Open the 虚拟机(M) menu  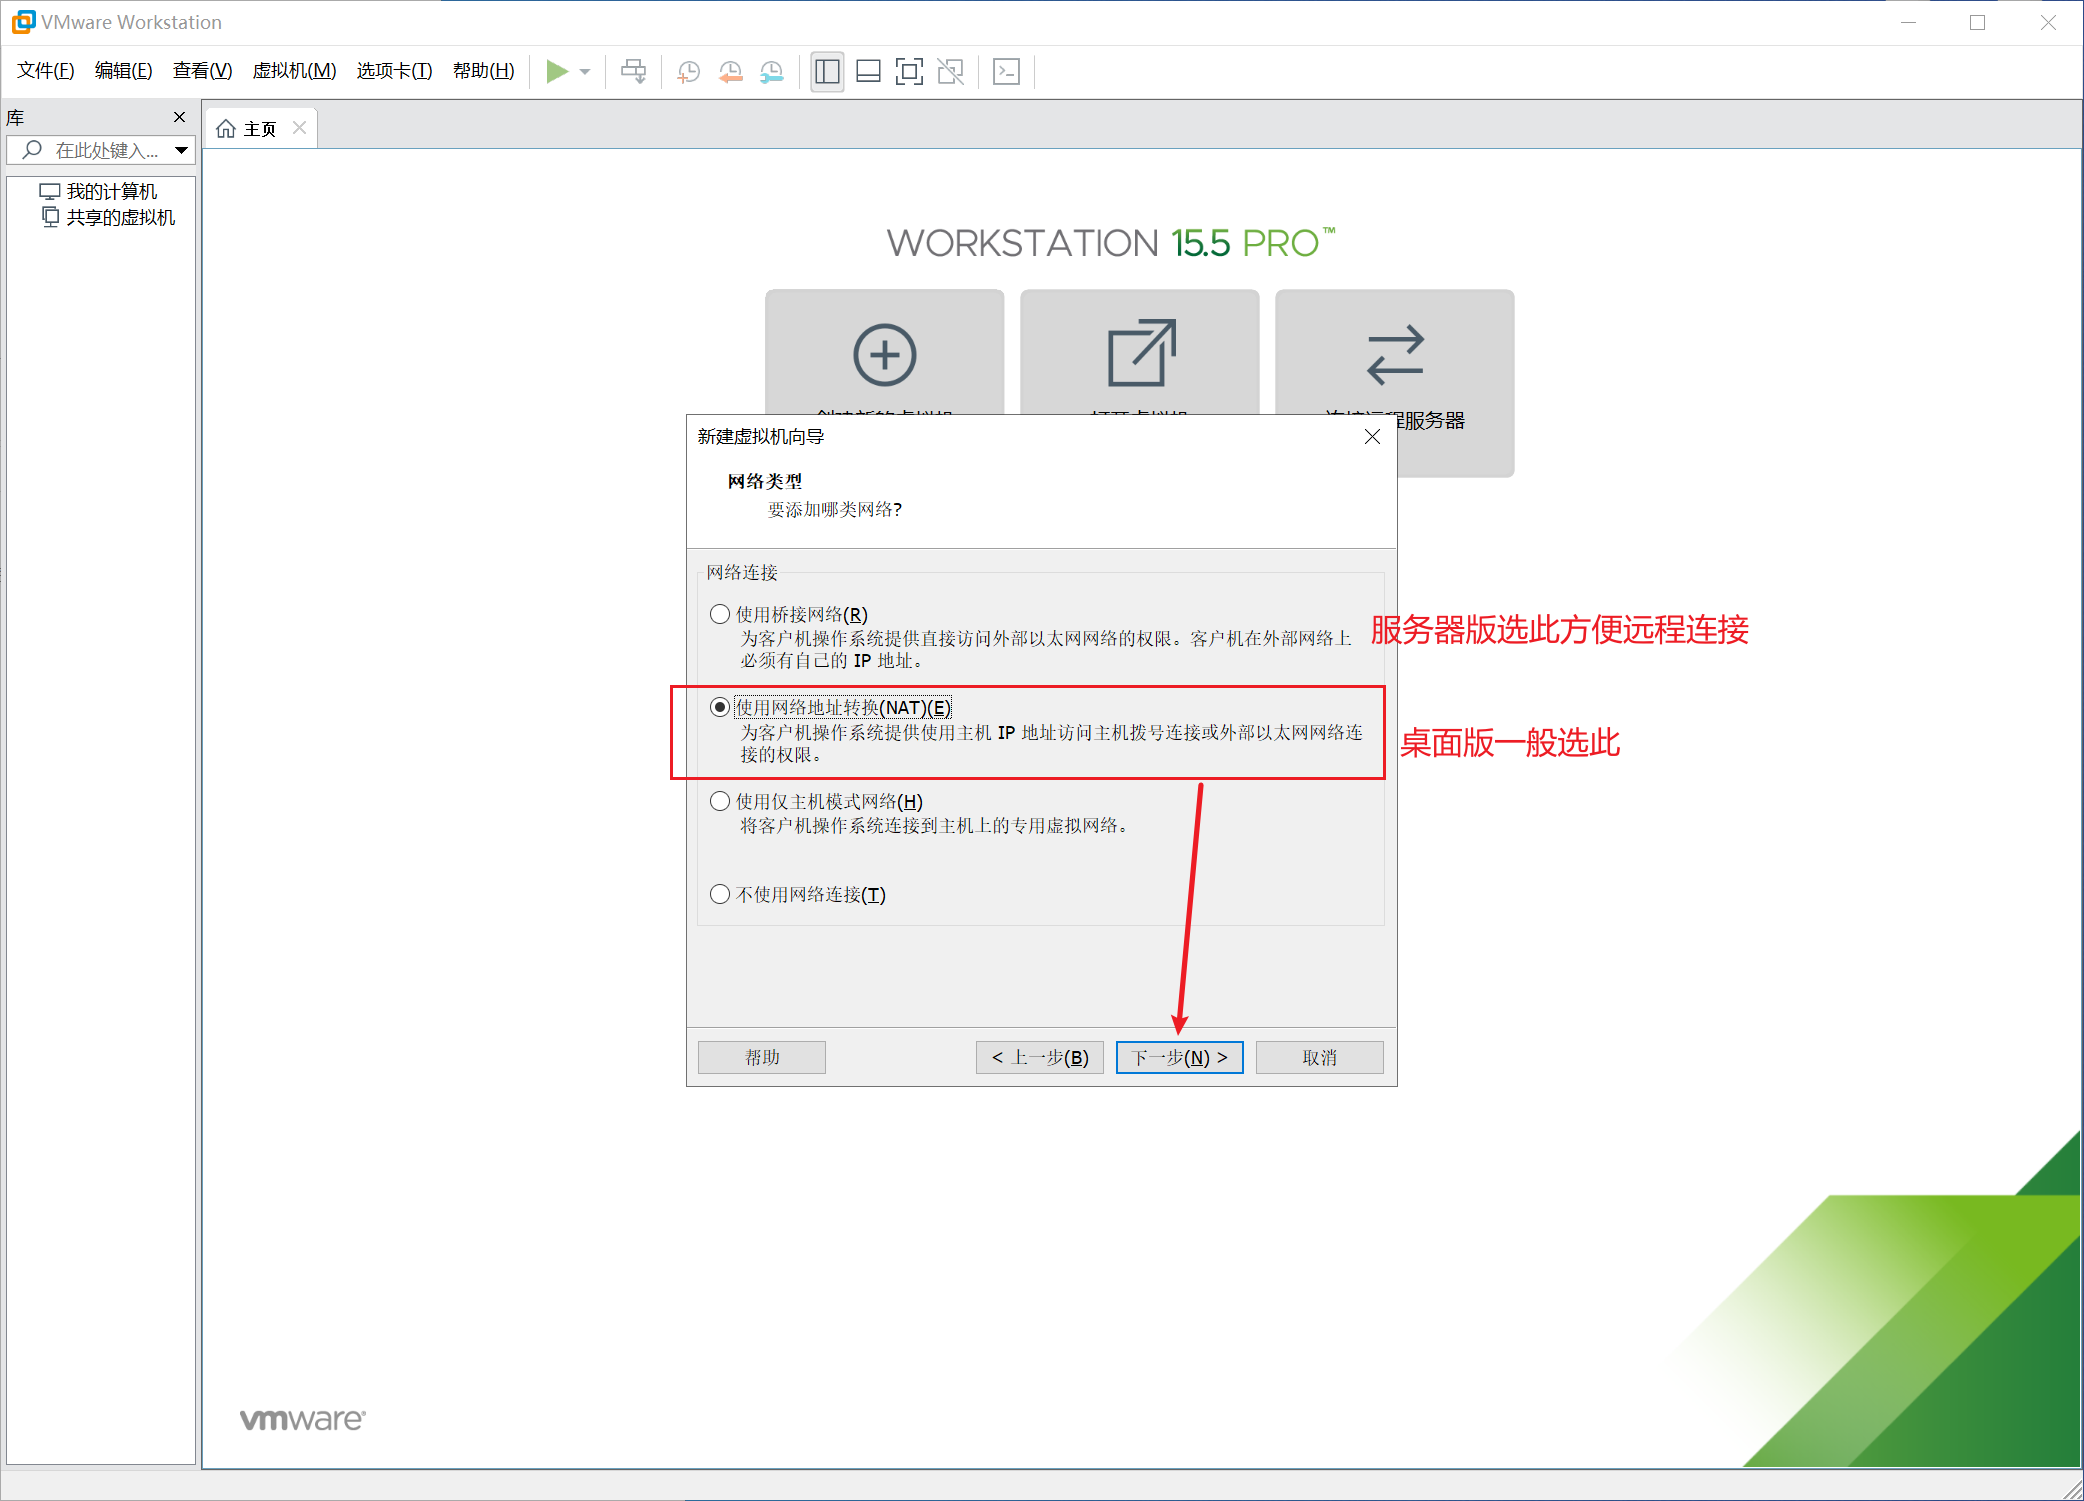click(x=294, y=71)
